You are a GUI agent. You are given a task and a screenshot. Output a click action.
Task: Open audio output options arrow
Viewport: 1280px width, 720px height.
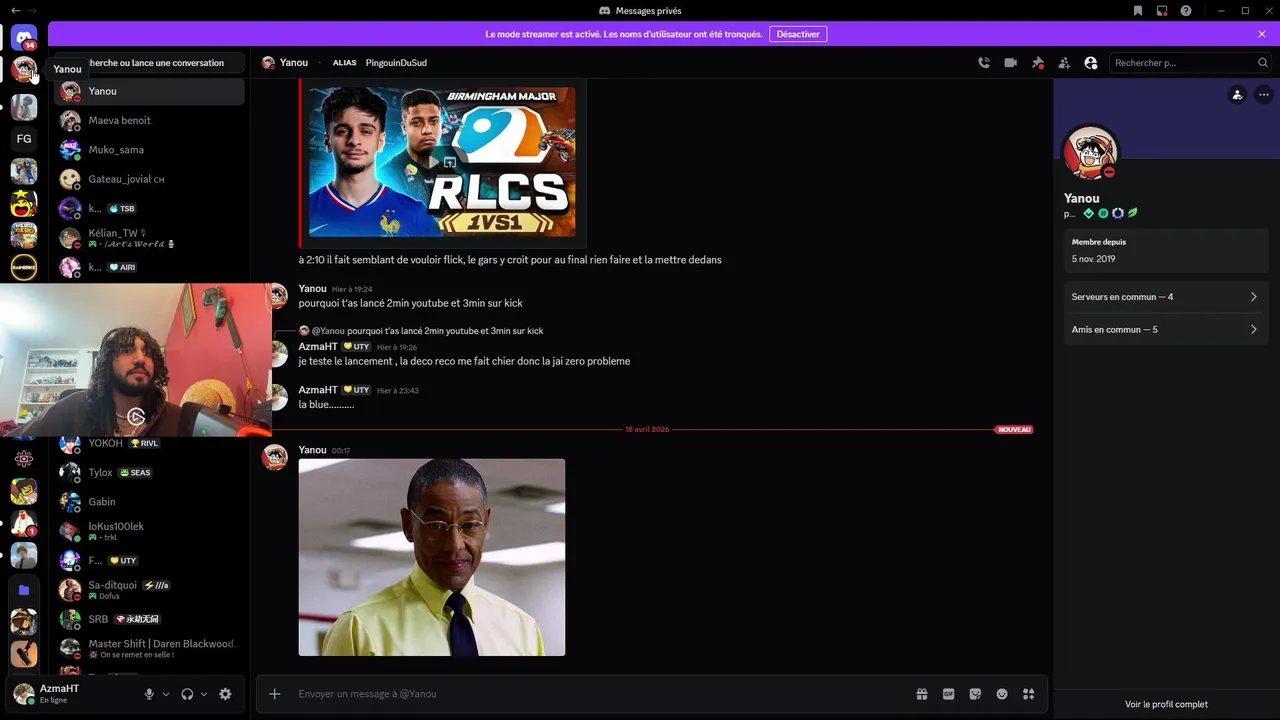tap(204, 694)
